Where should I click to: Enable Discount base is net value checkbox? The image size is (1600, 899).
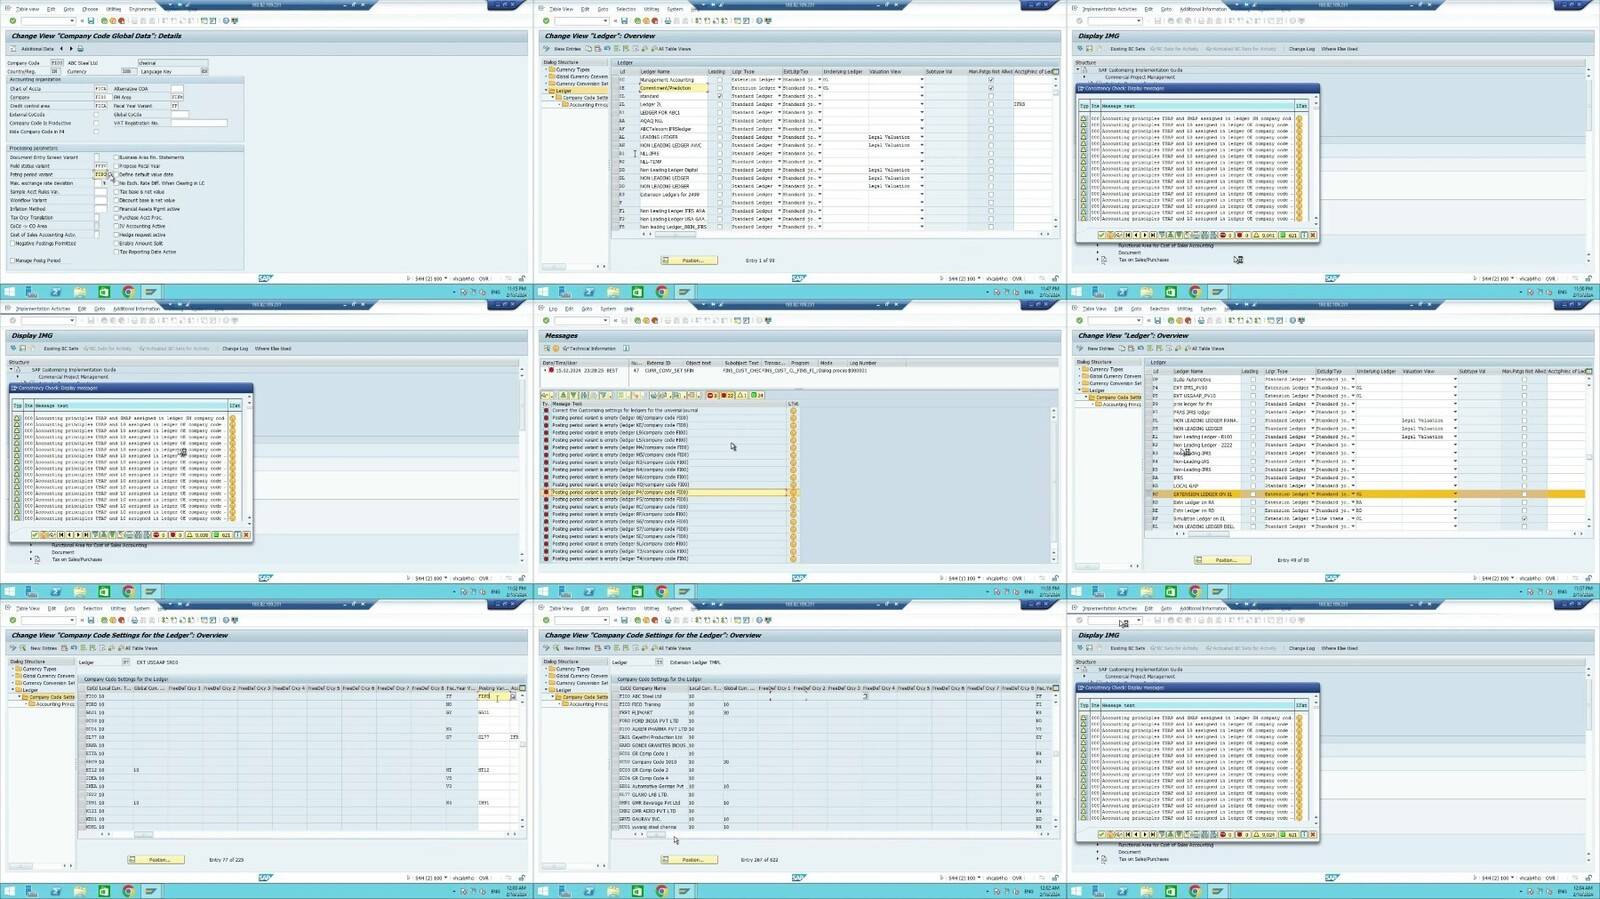click(x=116, y=200)
